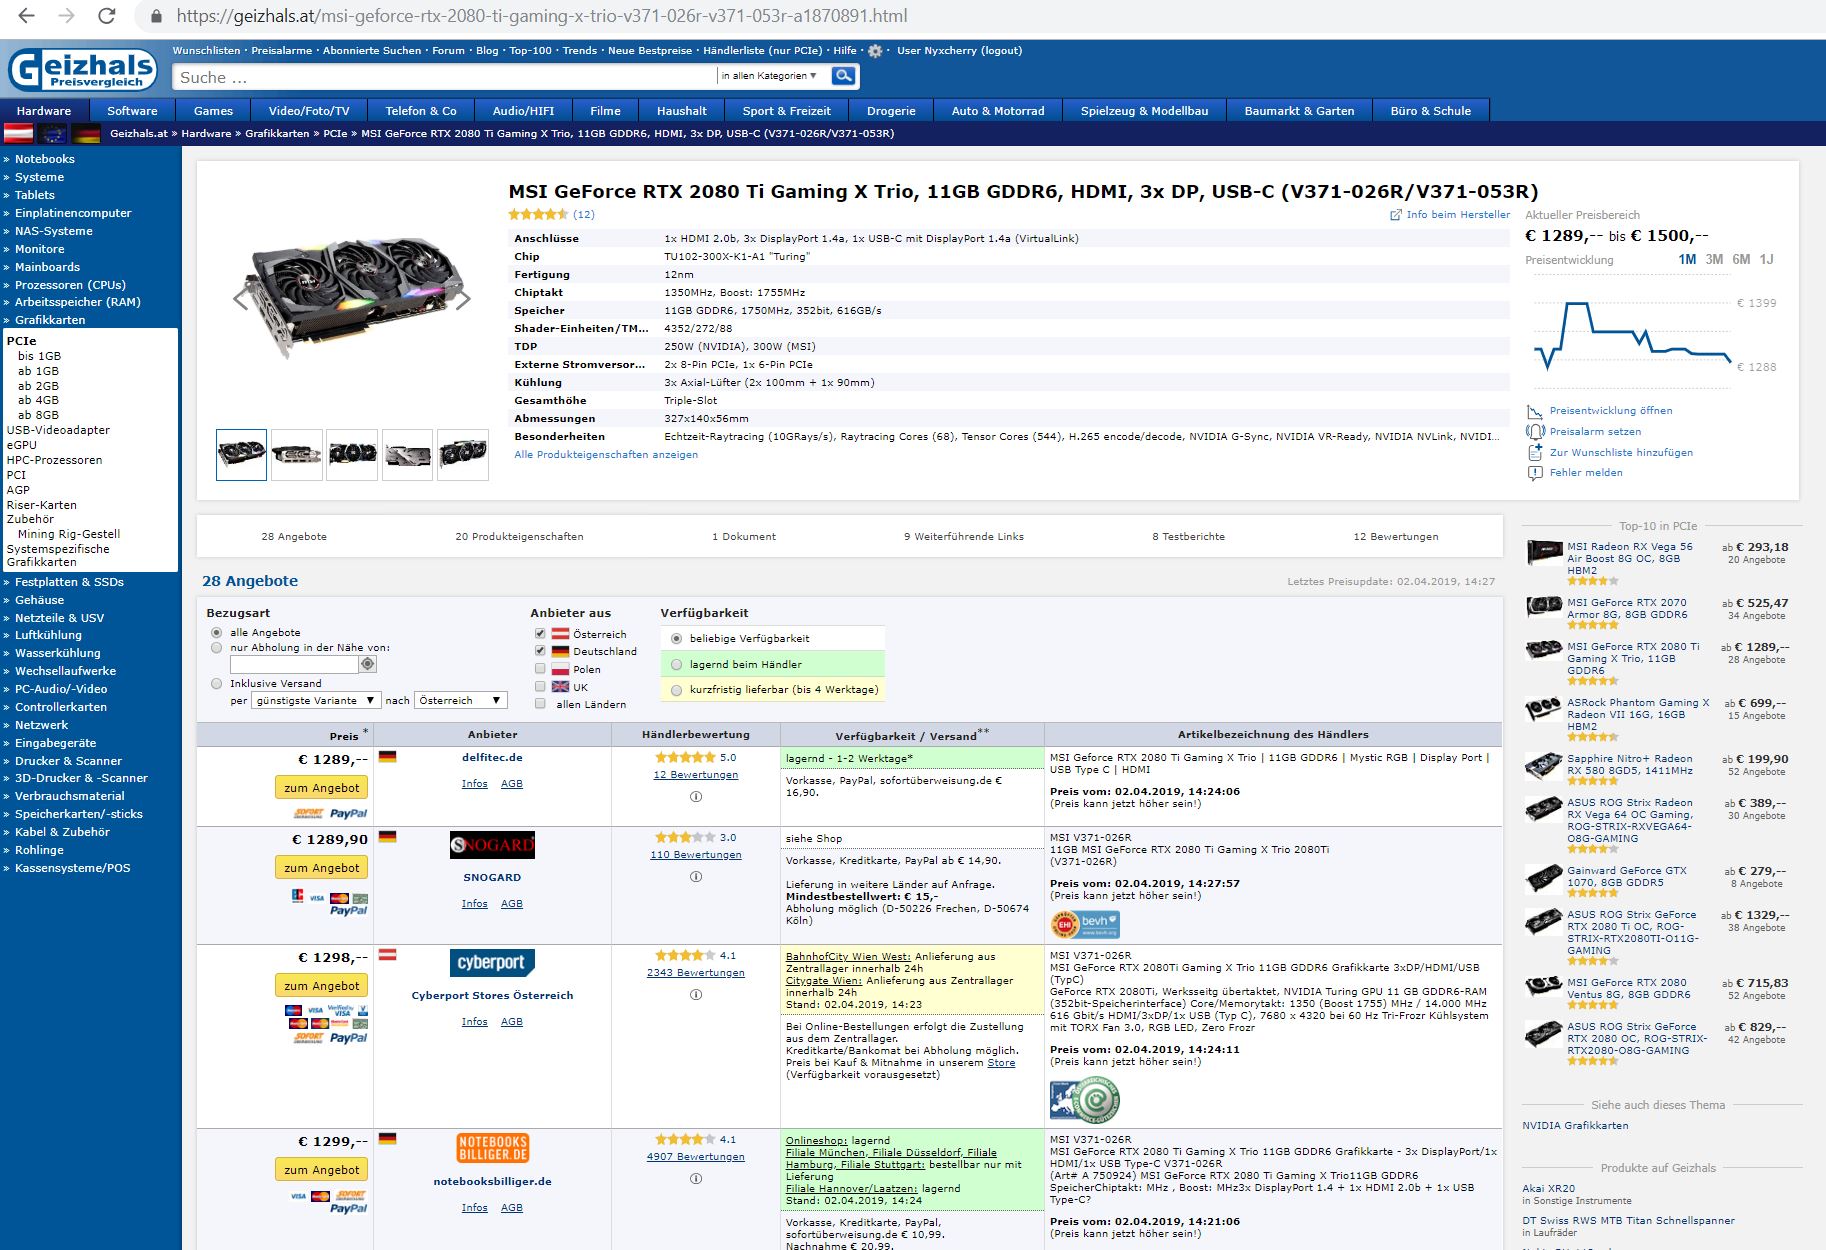Click the product star rating

click(x=538, y=214)
